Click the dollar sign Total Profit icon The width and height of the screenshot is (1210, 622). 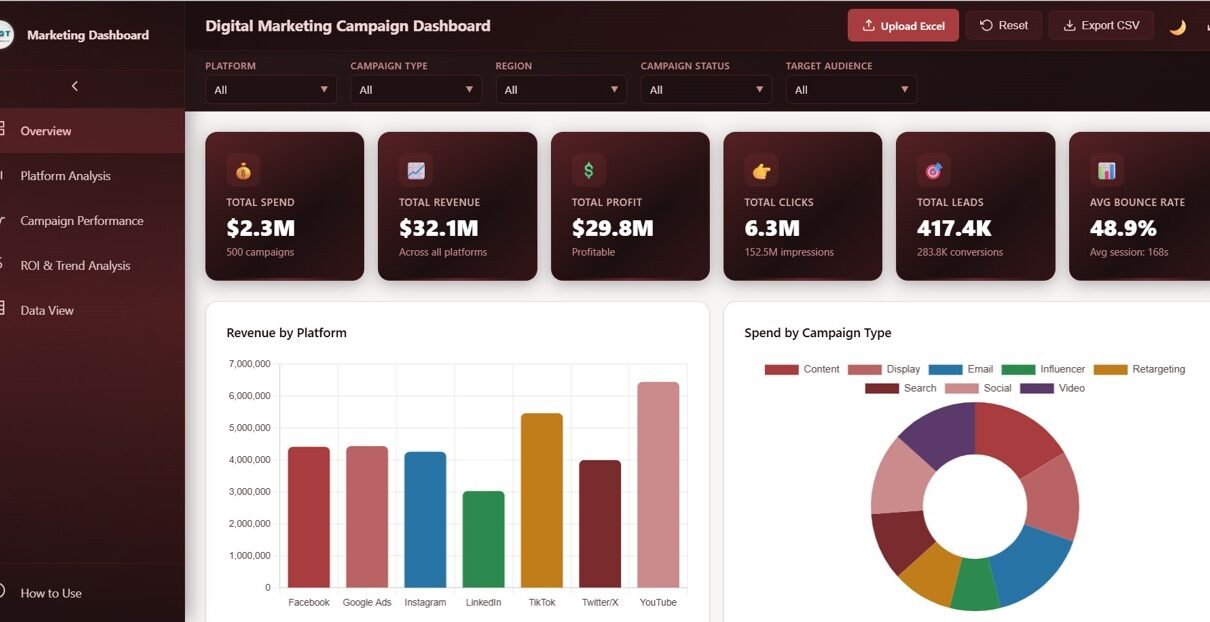[x=588, y=171]
